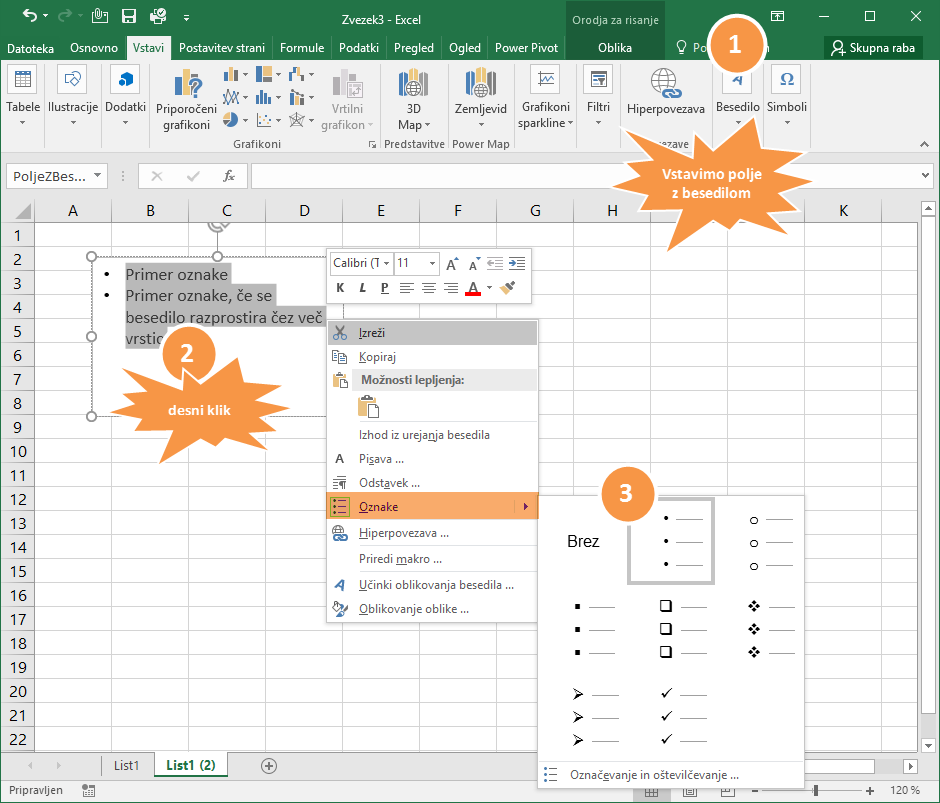Select the Brez (none) bullet option

(583, 542)
